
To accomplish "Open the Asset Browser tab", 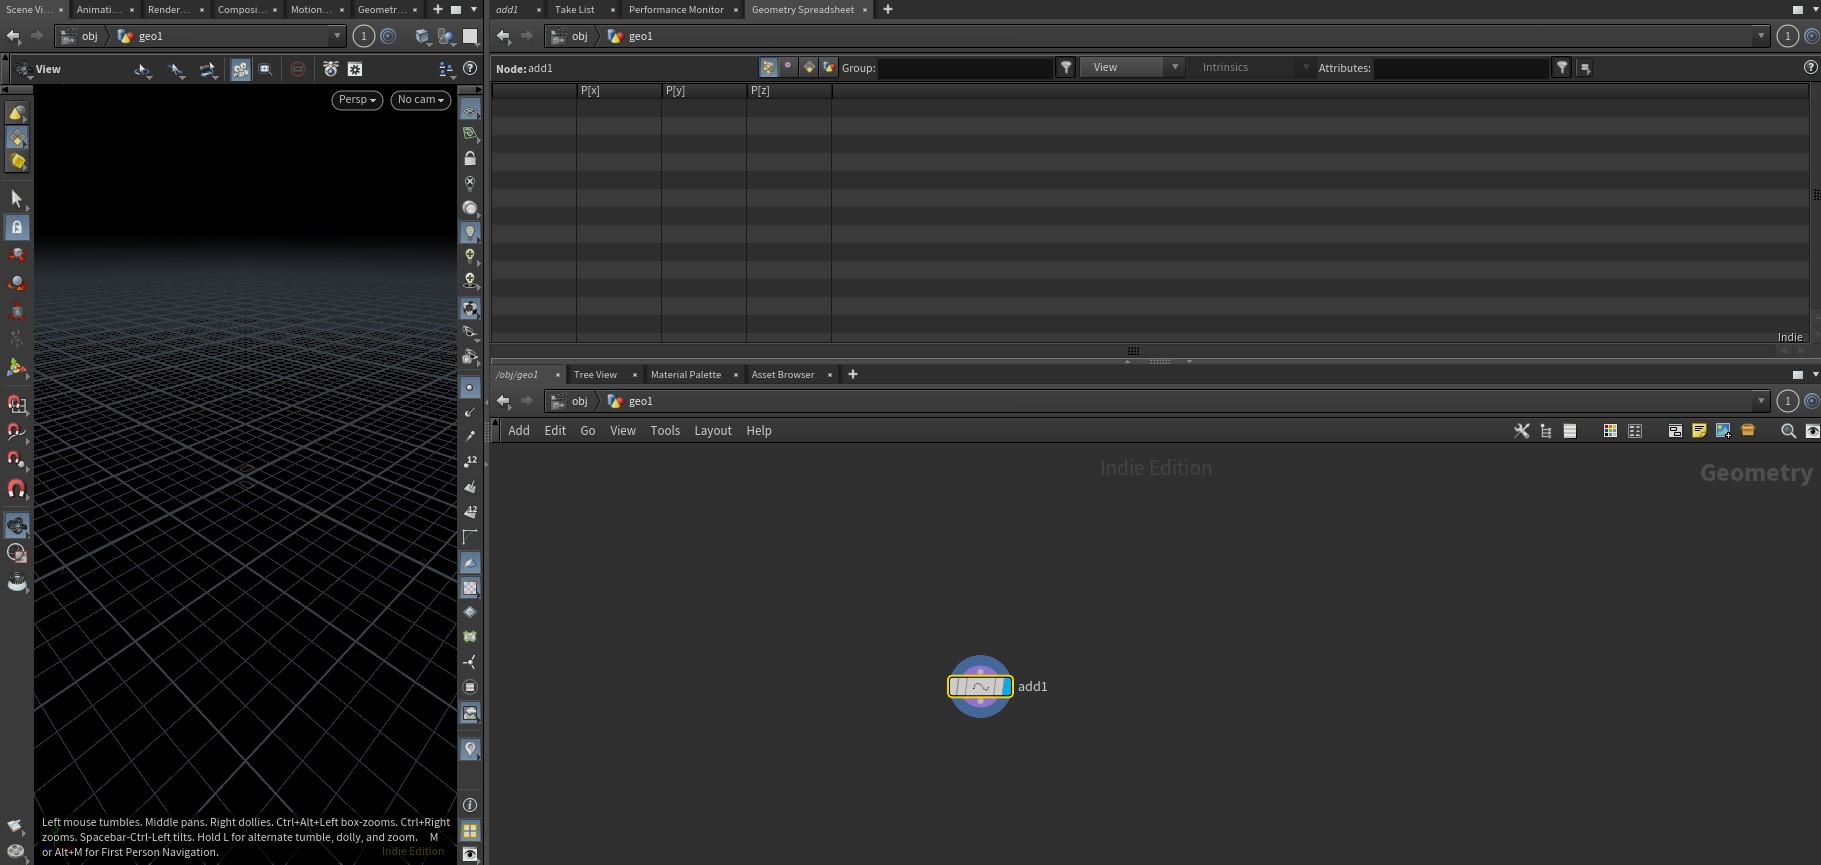I will tap(783, 374).
